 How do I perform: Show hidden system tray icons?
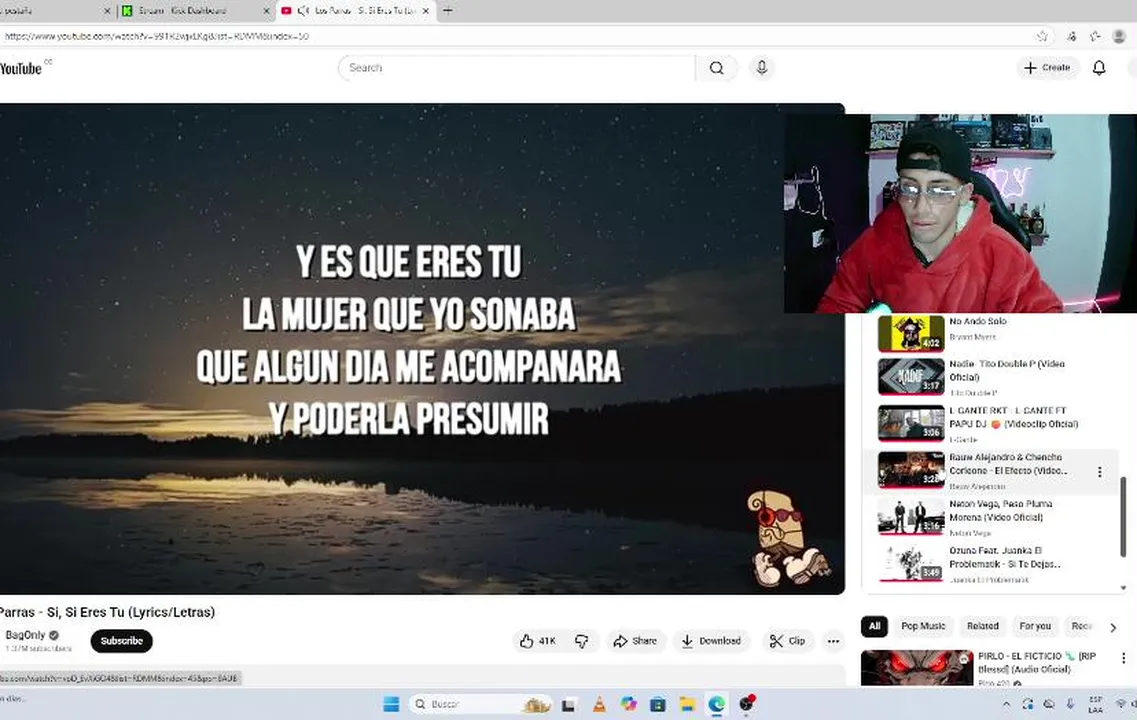[x=1006, y=704]
